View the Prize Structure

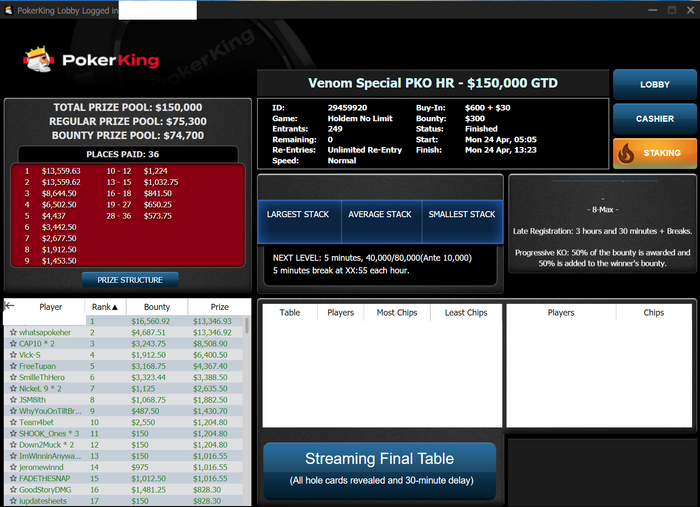130,280
